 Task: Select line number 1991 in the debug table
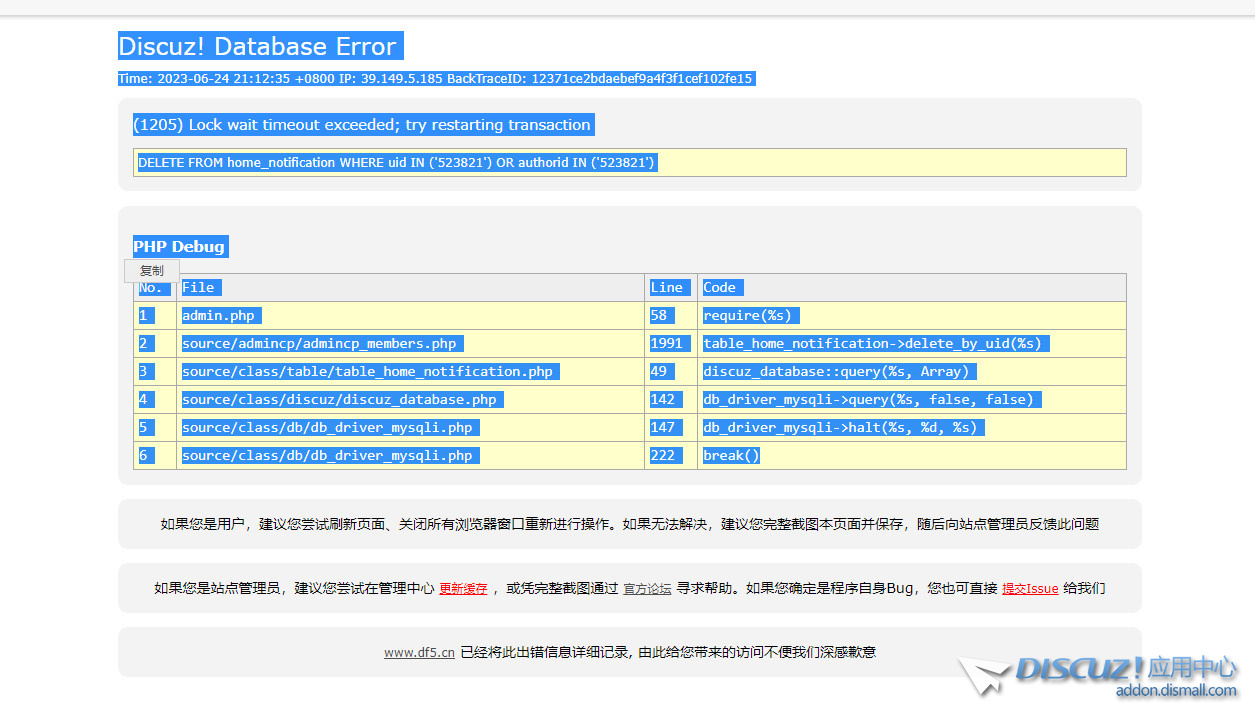(x=669, y=343)
